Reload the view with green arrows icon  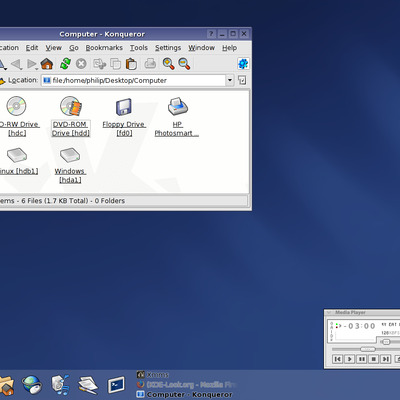click(65, 64)
